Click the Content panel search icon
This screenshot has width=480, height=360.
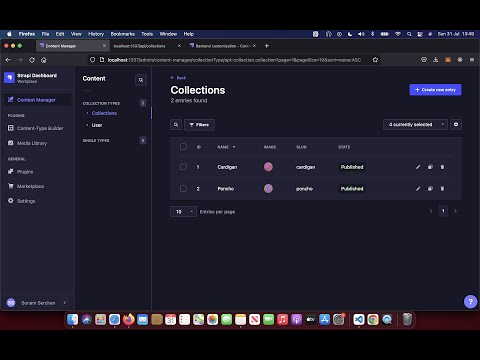(141, 80)
